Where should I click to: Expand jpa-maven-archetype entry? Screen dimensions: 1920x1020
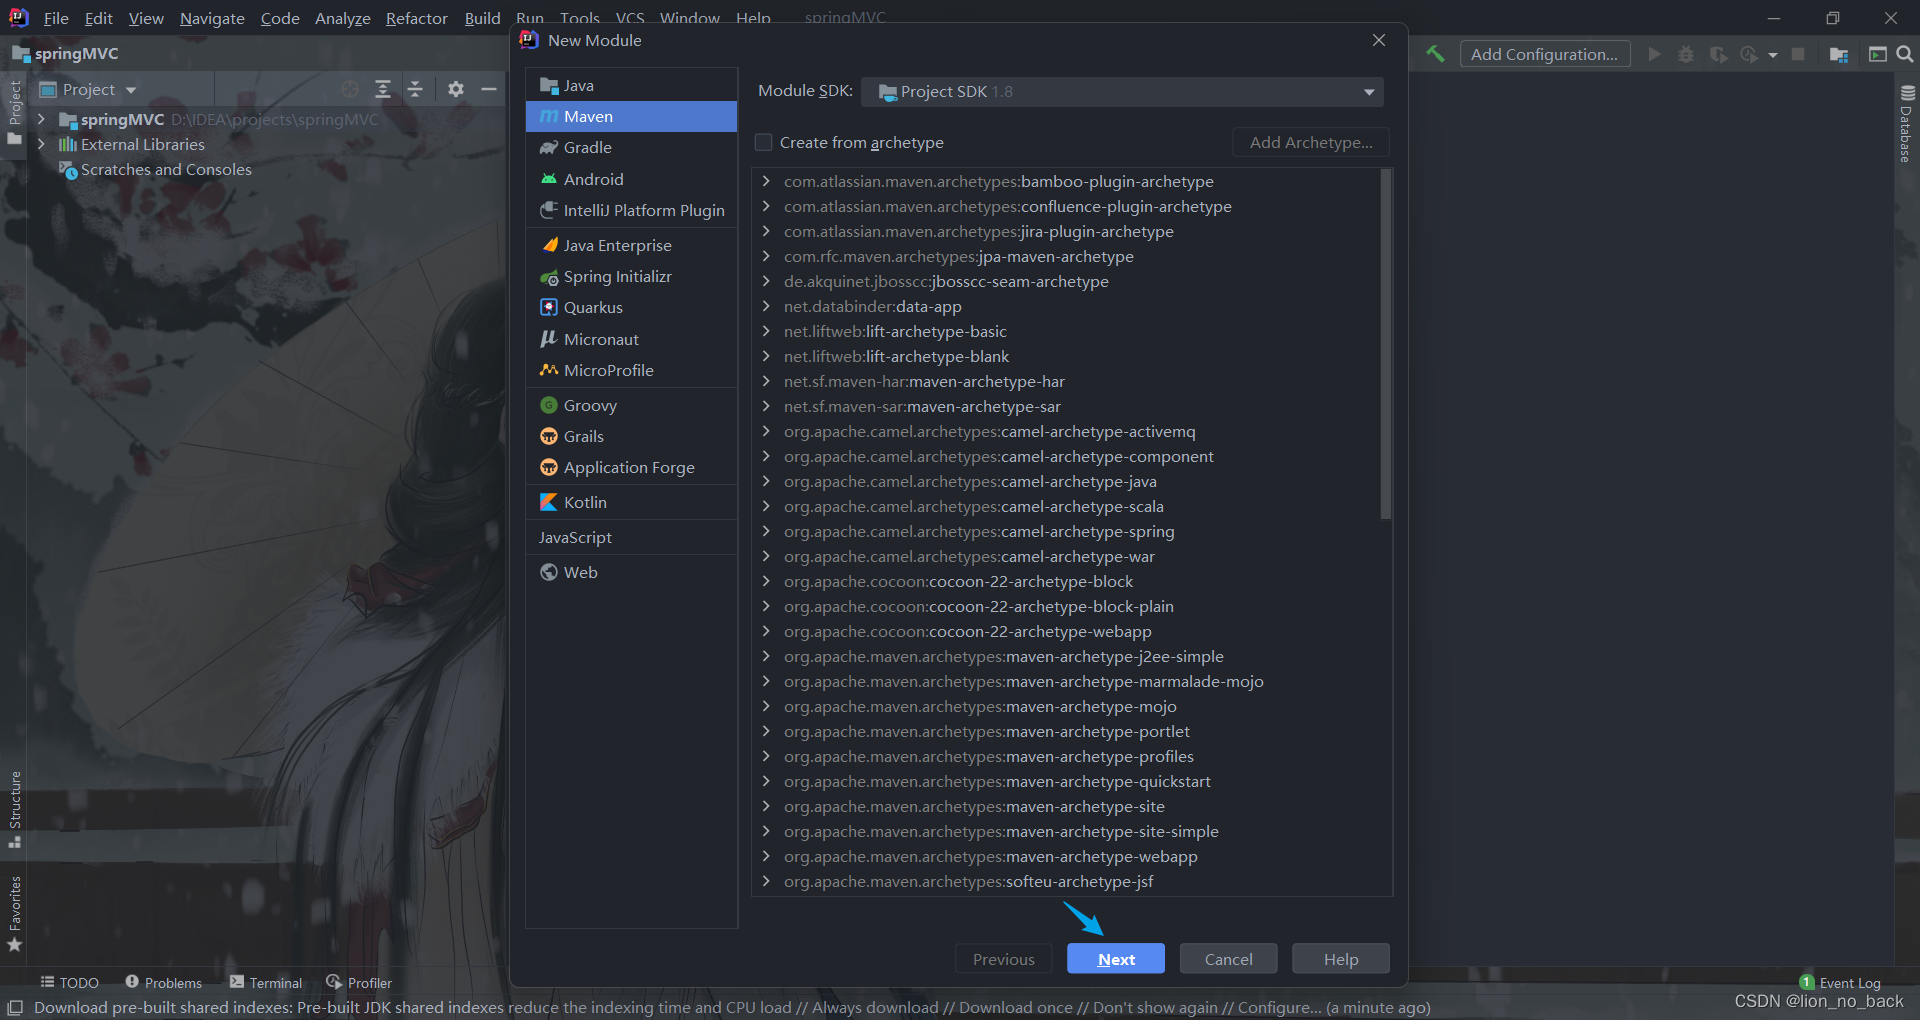click(x=766, y=256)
